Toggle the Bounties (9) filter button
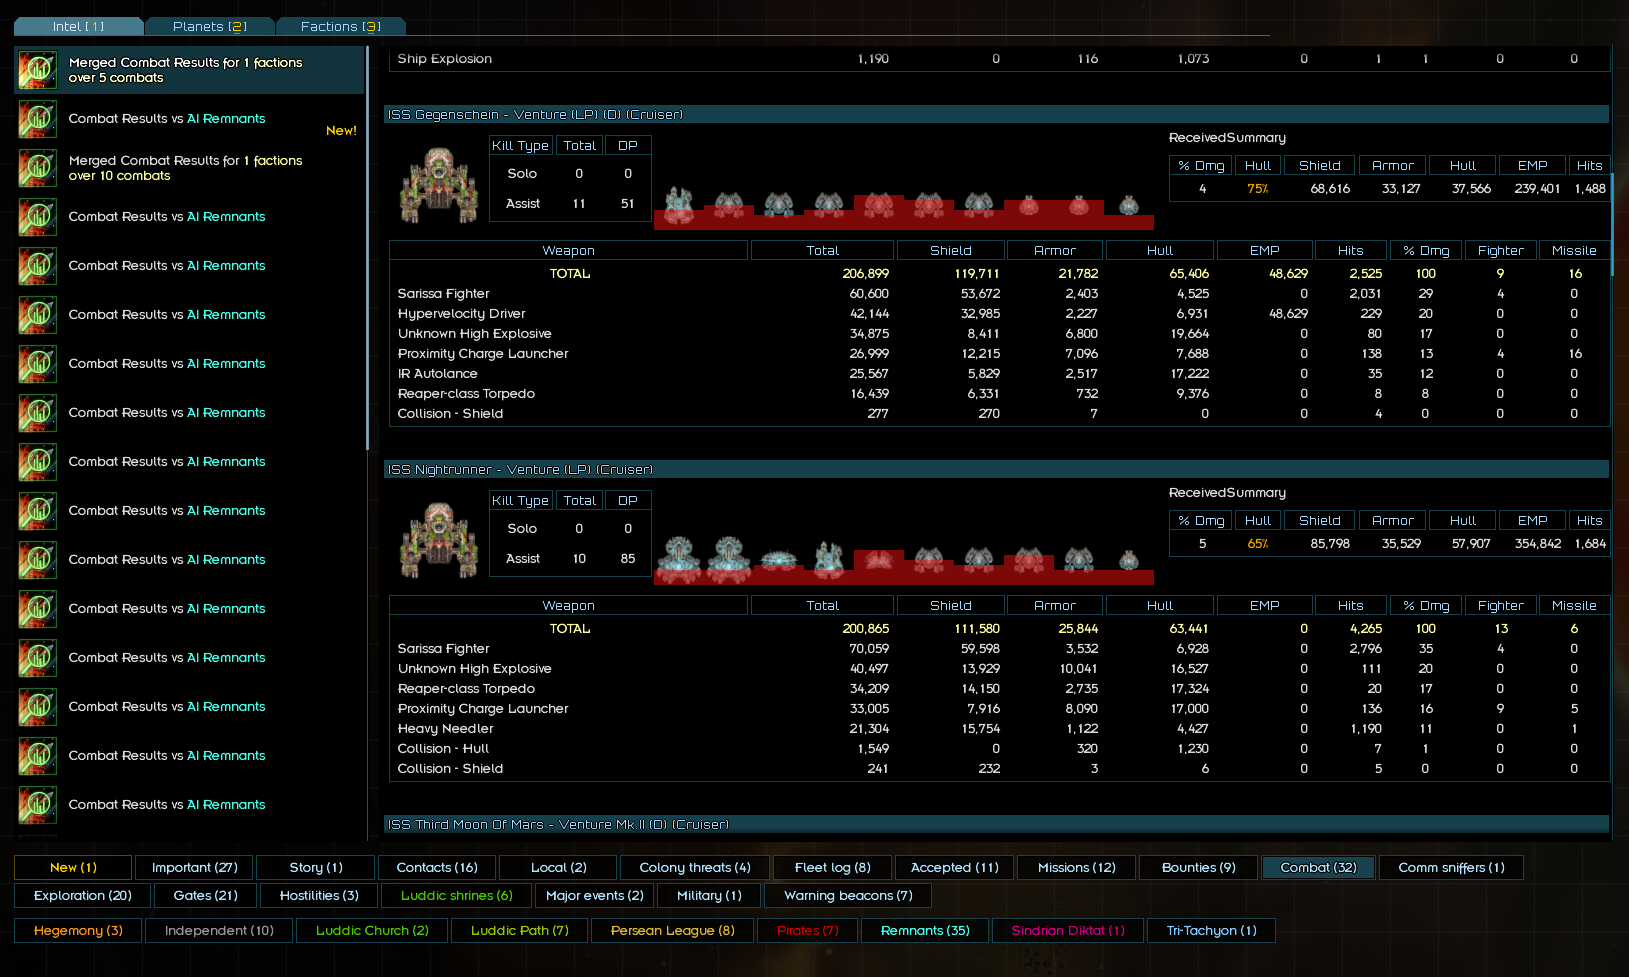Screen dimensions: 1629x977 point(1199,867)
